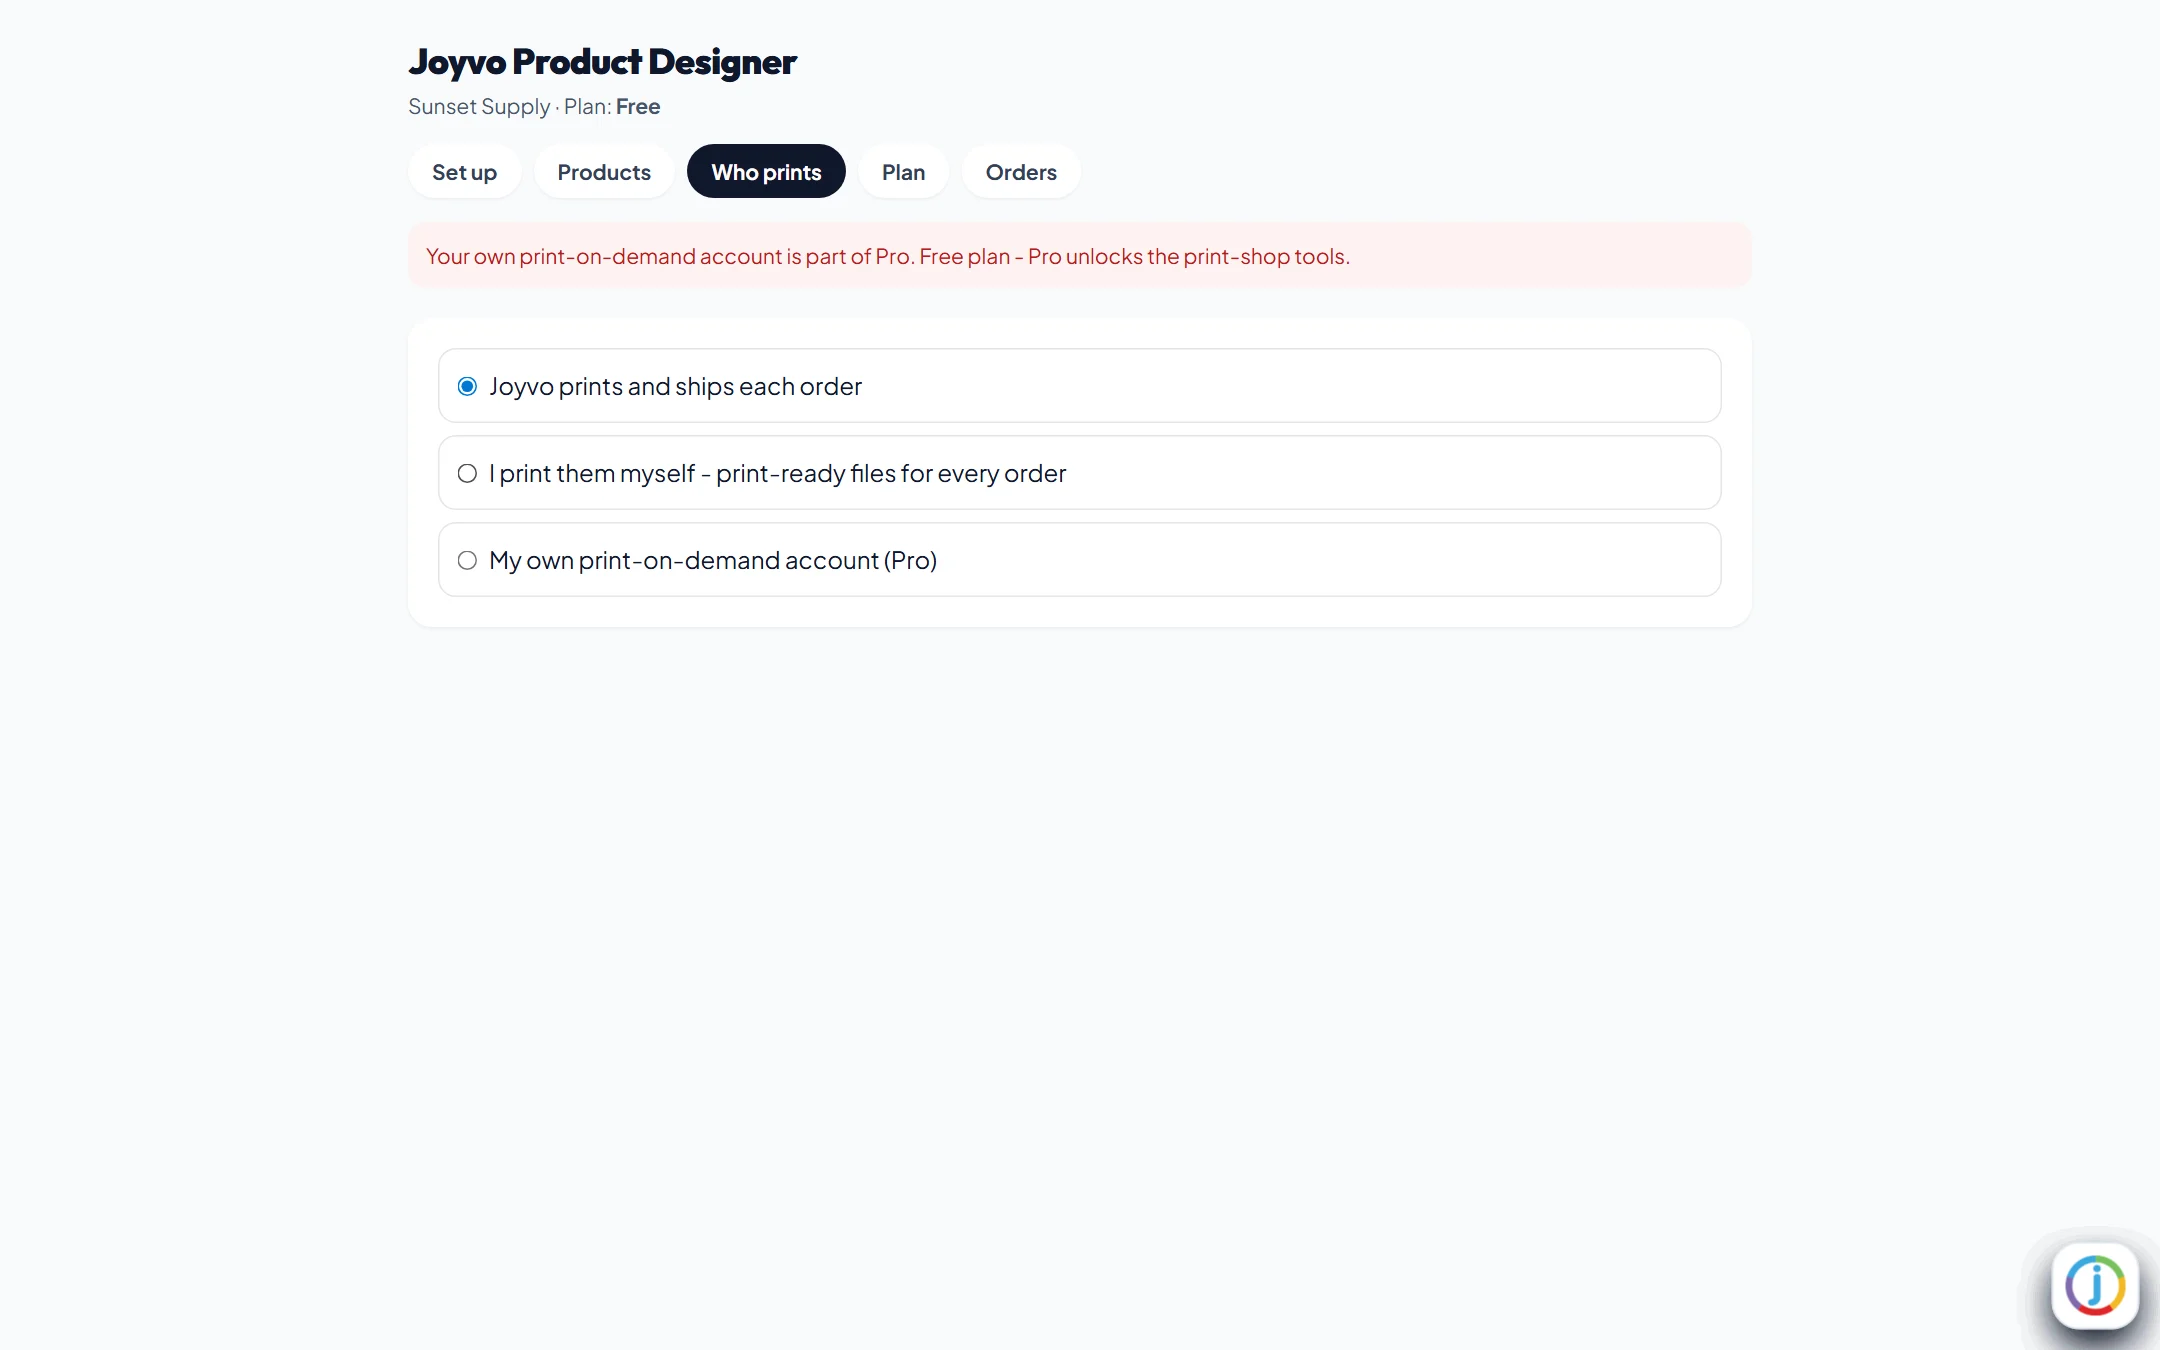Click the red Pro plan warning message
The height and width of the screenshot is (1350, 2160).
(1079, 255)
